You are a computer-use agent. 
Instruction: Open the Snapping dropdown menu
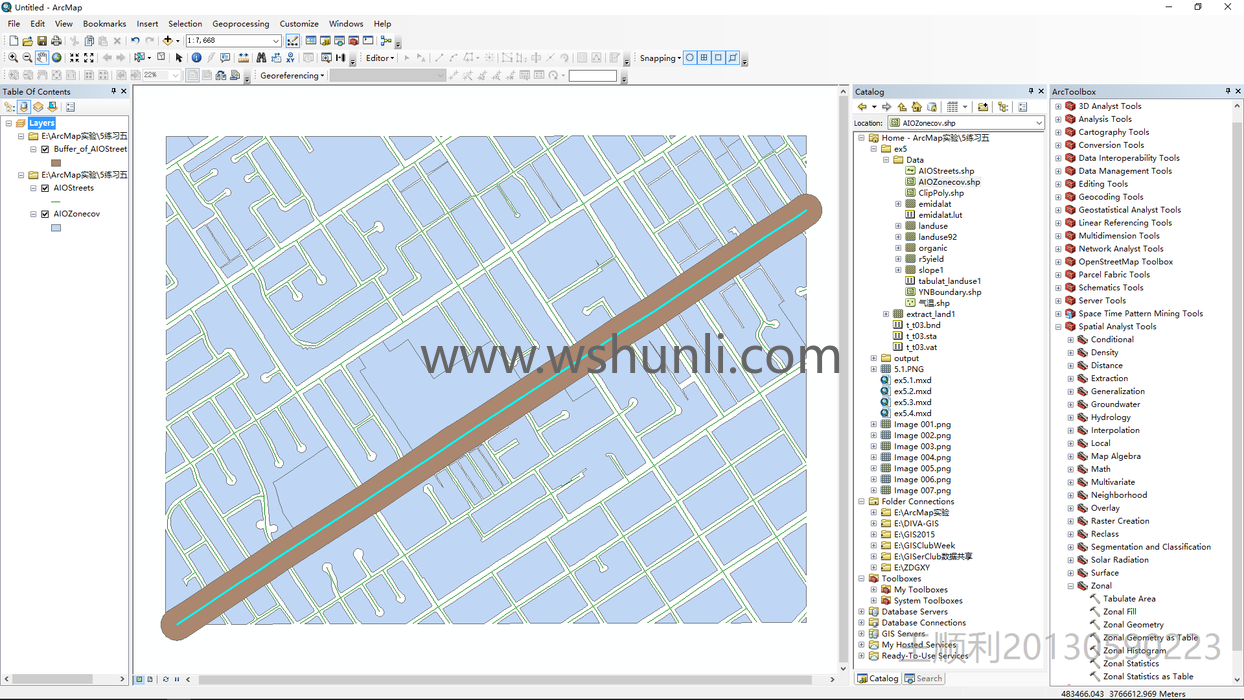tap(660, 58)
